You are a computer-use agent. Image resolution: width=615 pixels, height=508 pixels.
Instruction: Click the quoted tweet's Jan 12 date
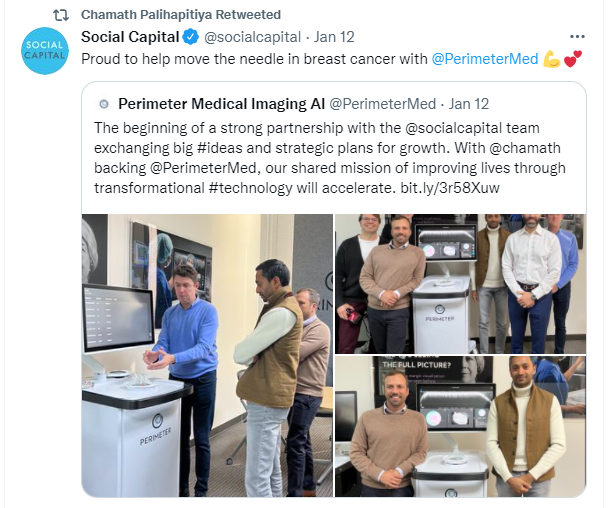point(469,104)
